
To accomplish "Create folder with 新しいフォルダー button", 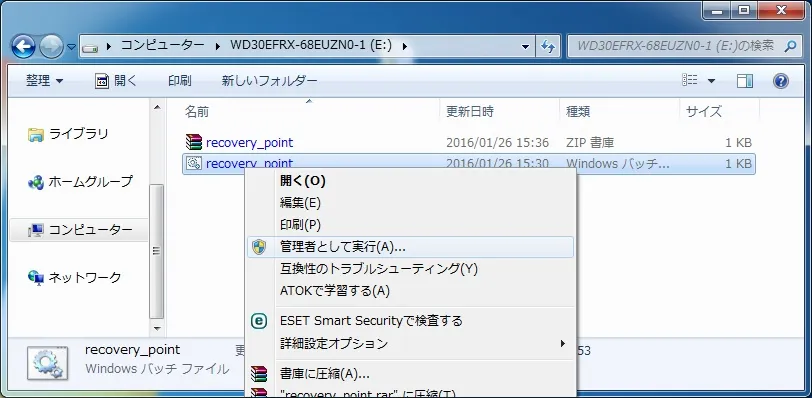I will [x=269, y=81].
